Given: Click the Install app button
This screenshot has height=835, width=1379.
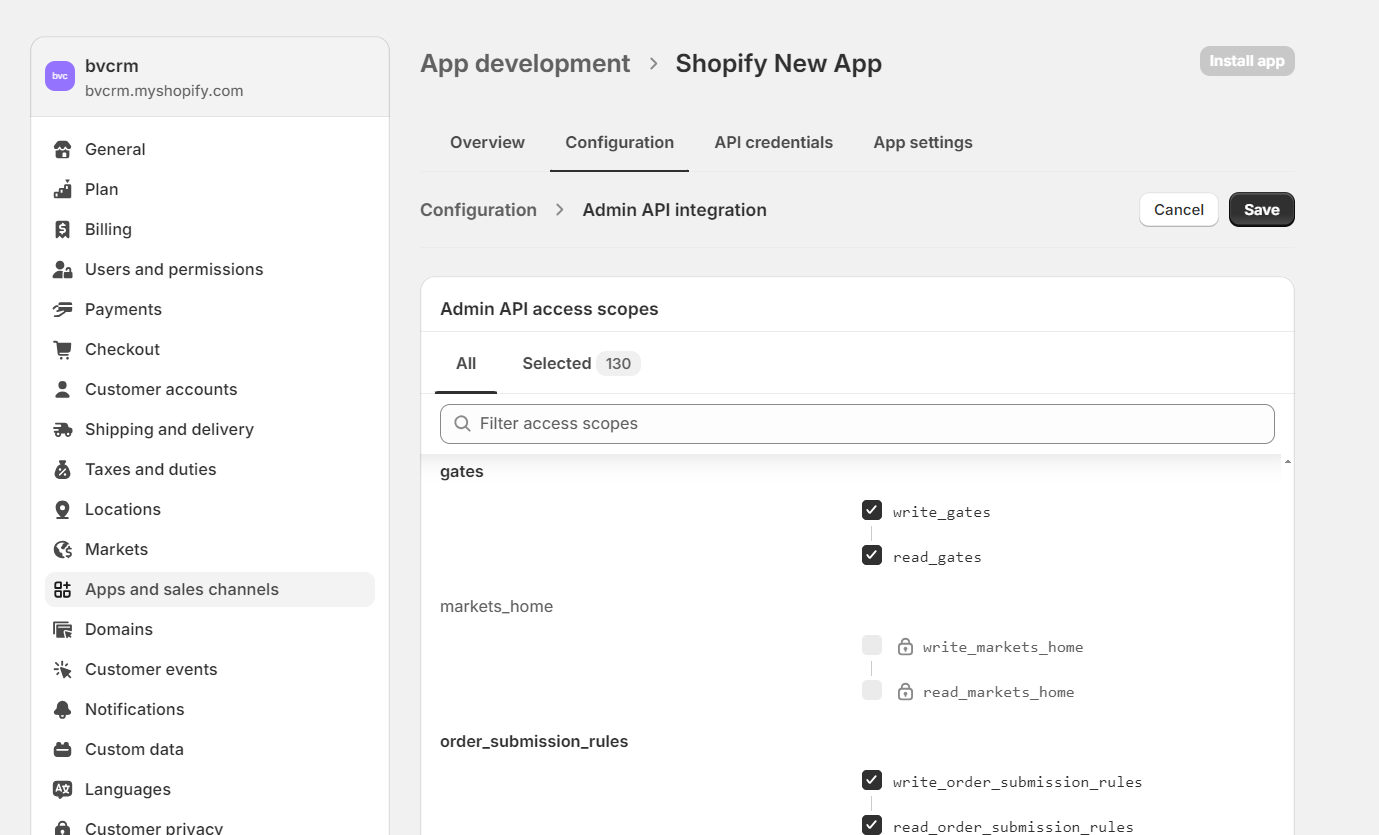Looking at the screenshot, I should [1247, 61].
